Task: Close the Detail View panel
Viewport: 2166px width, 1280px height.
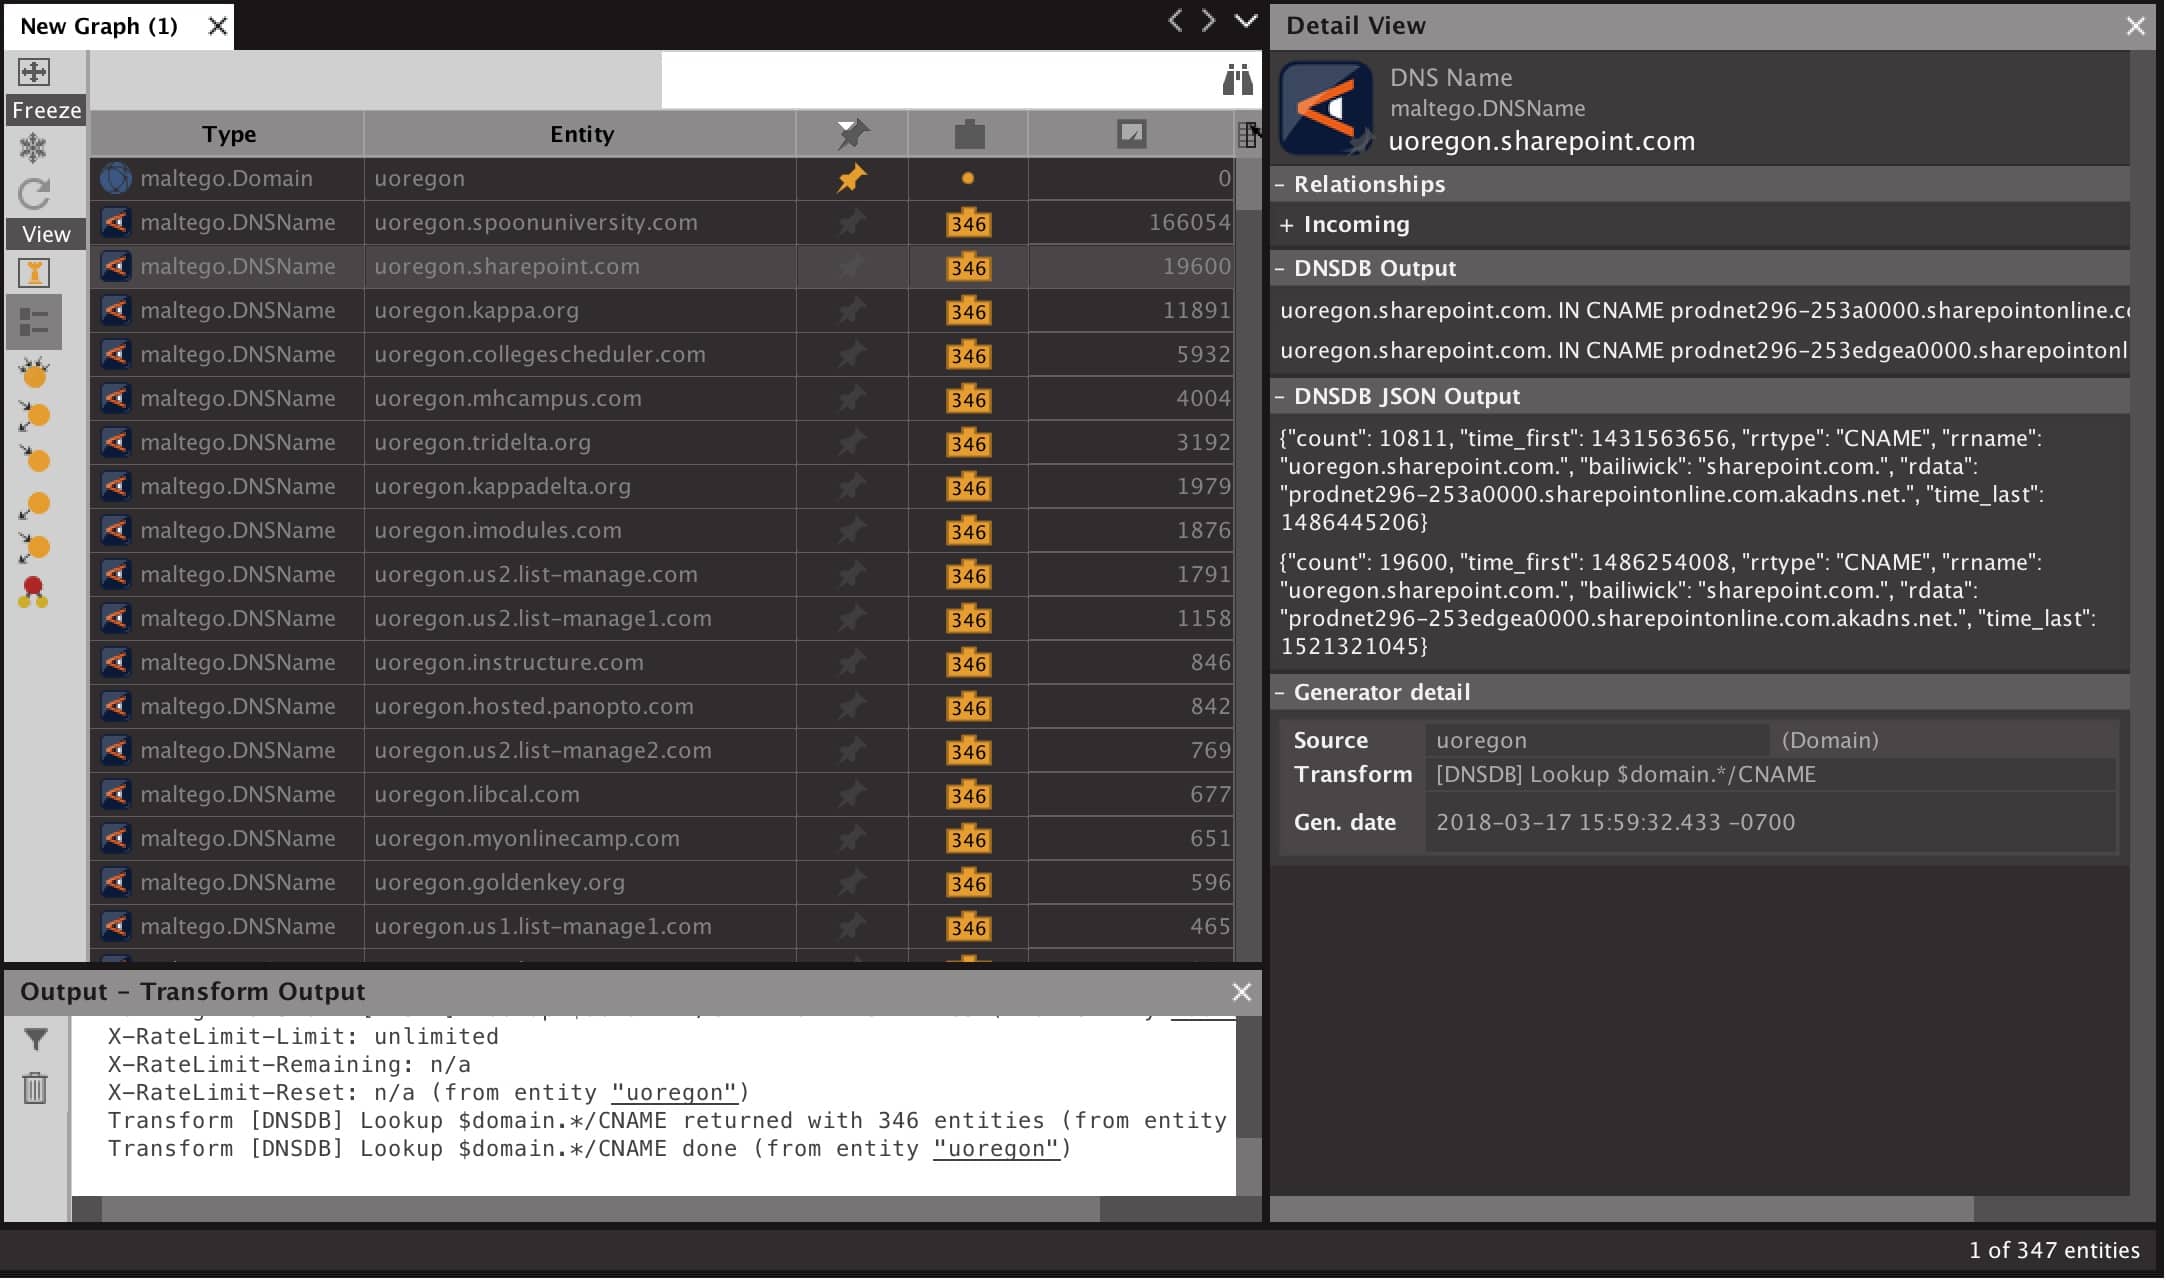Action: coord(2135,26)
